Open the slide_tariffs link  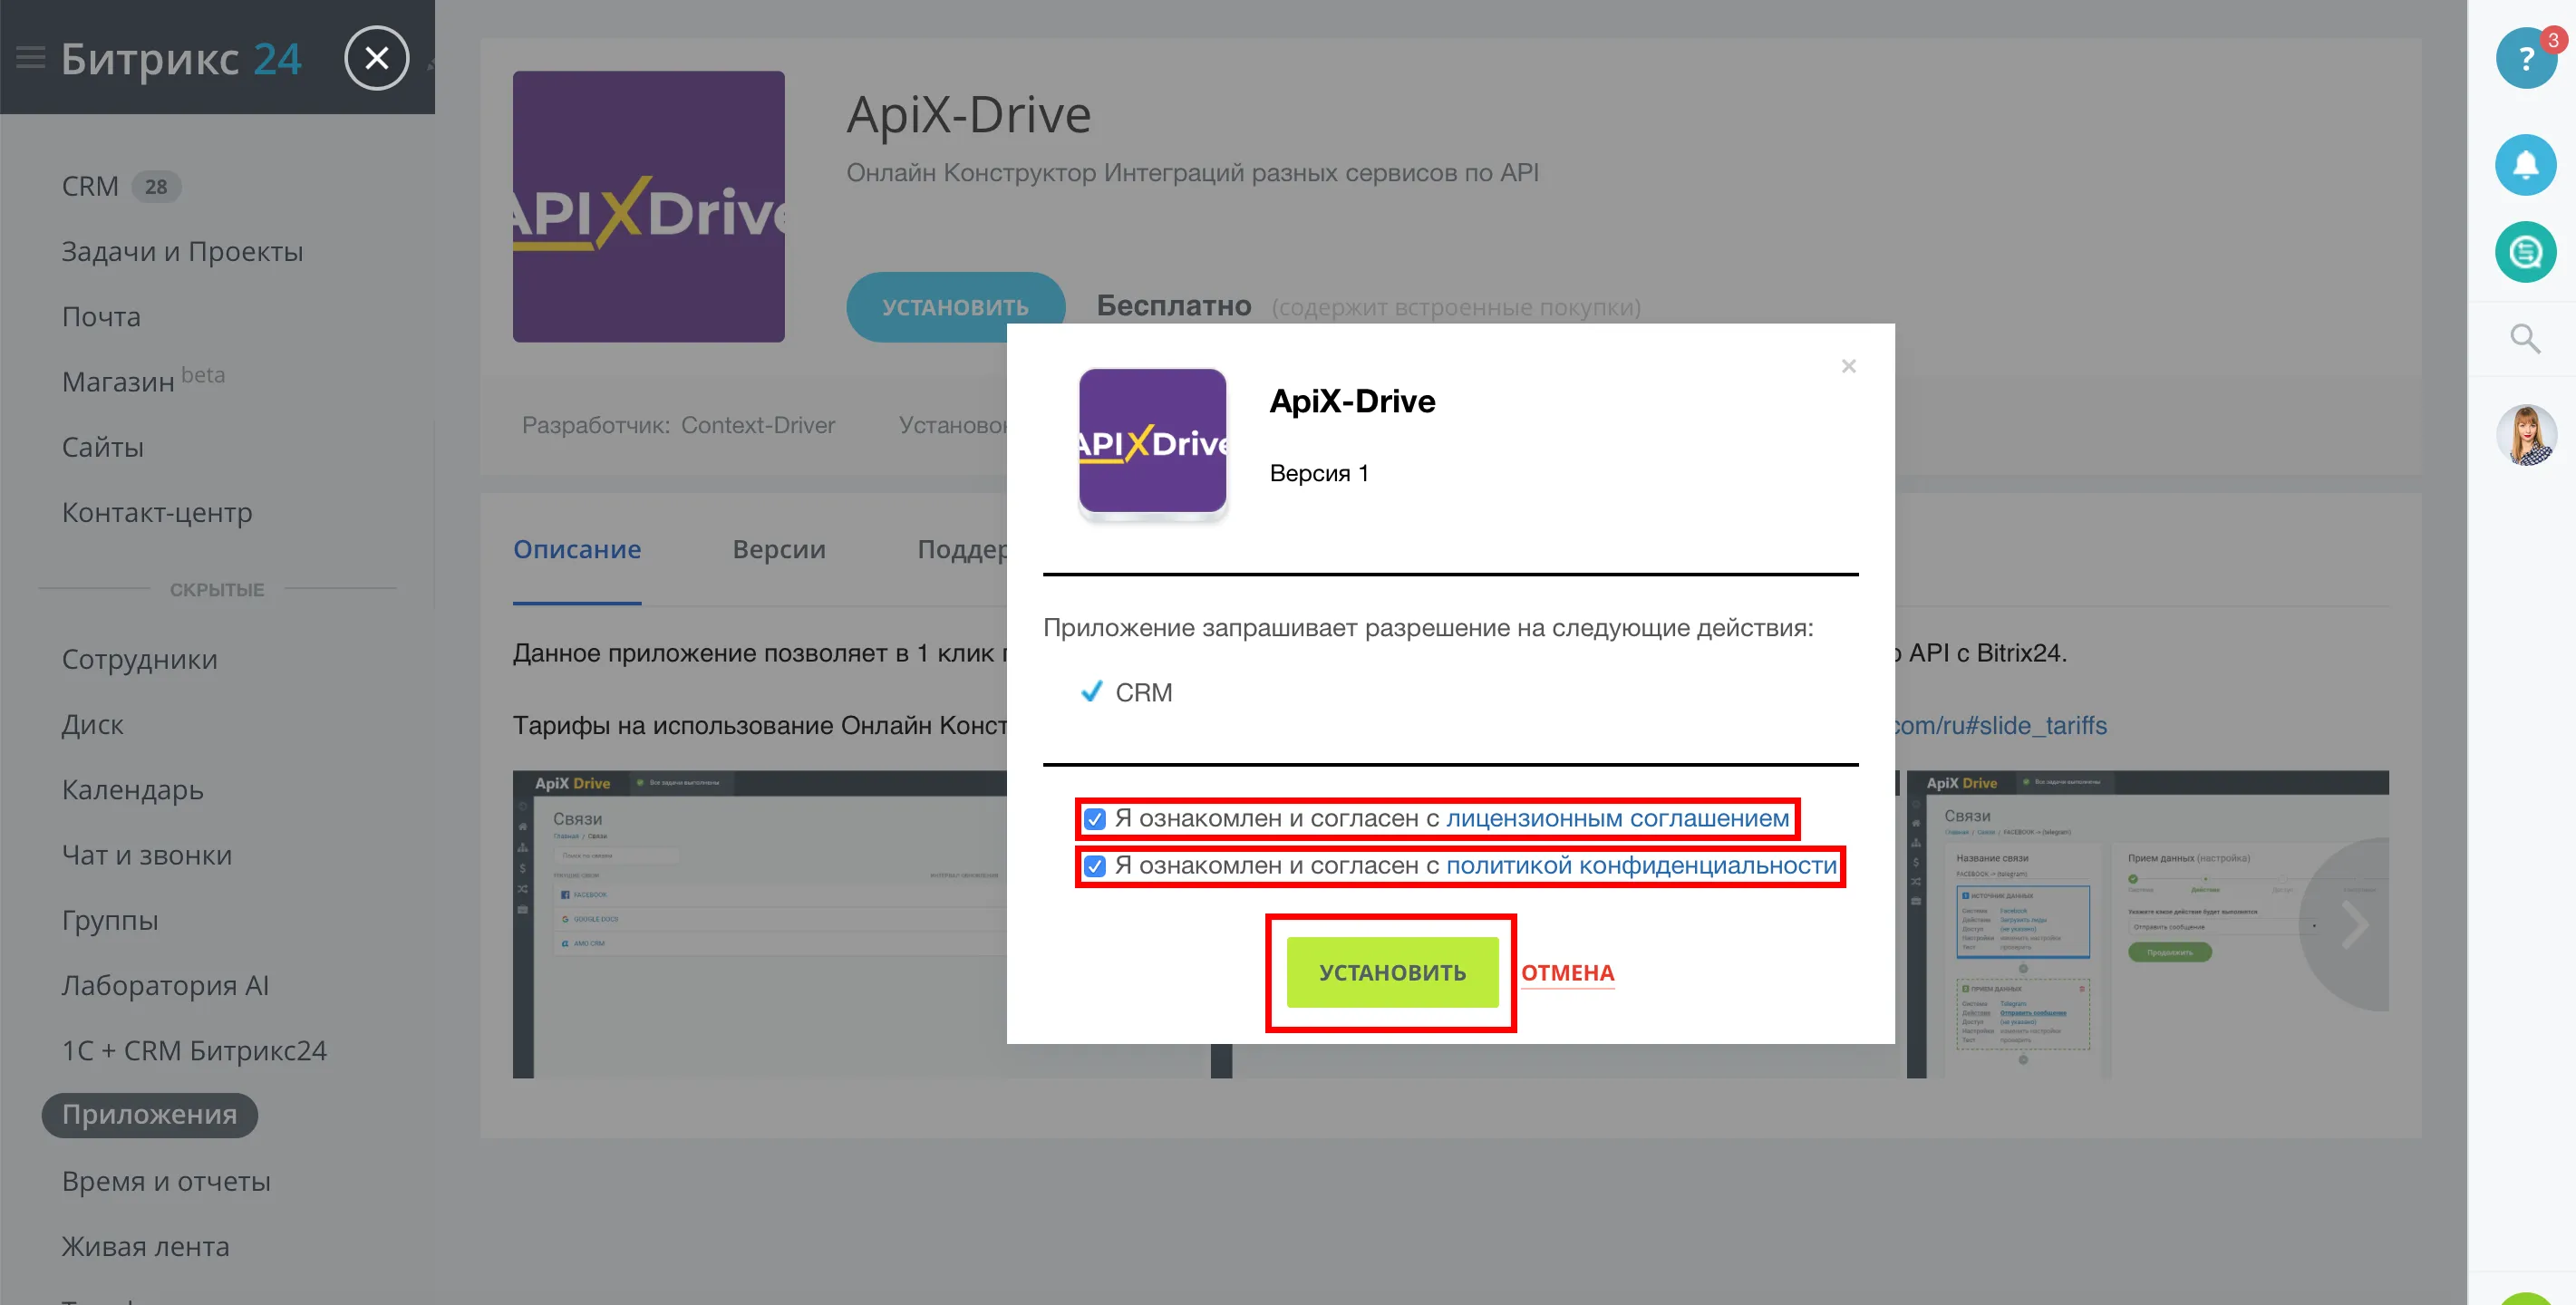pos(2000,726)
